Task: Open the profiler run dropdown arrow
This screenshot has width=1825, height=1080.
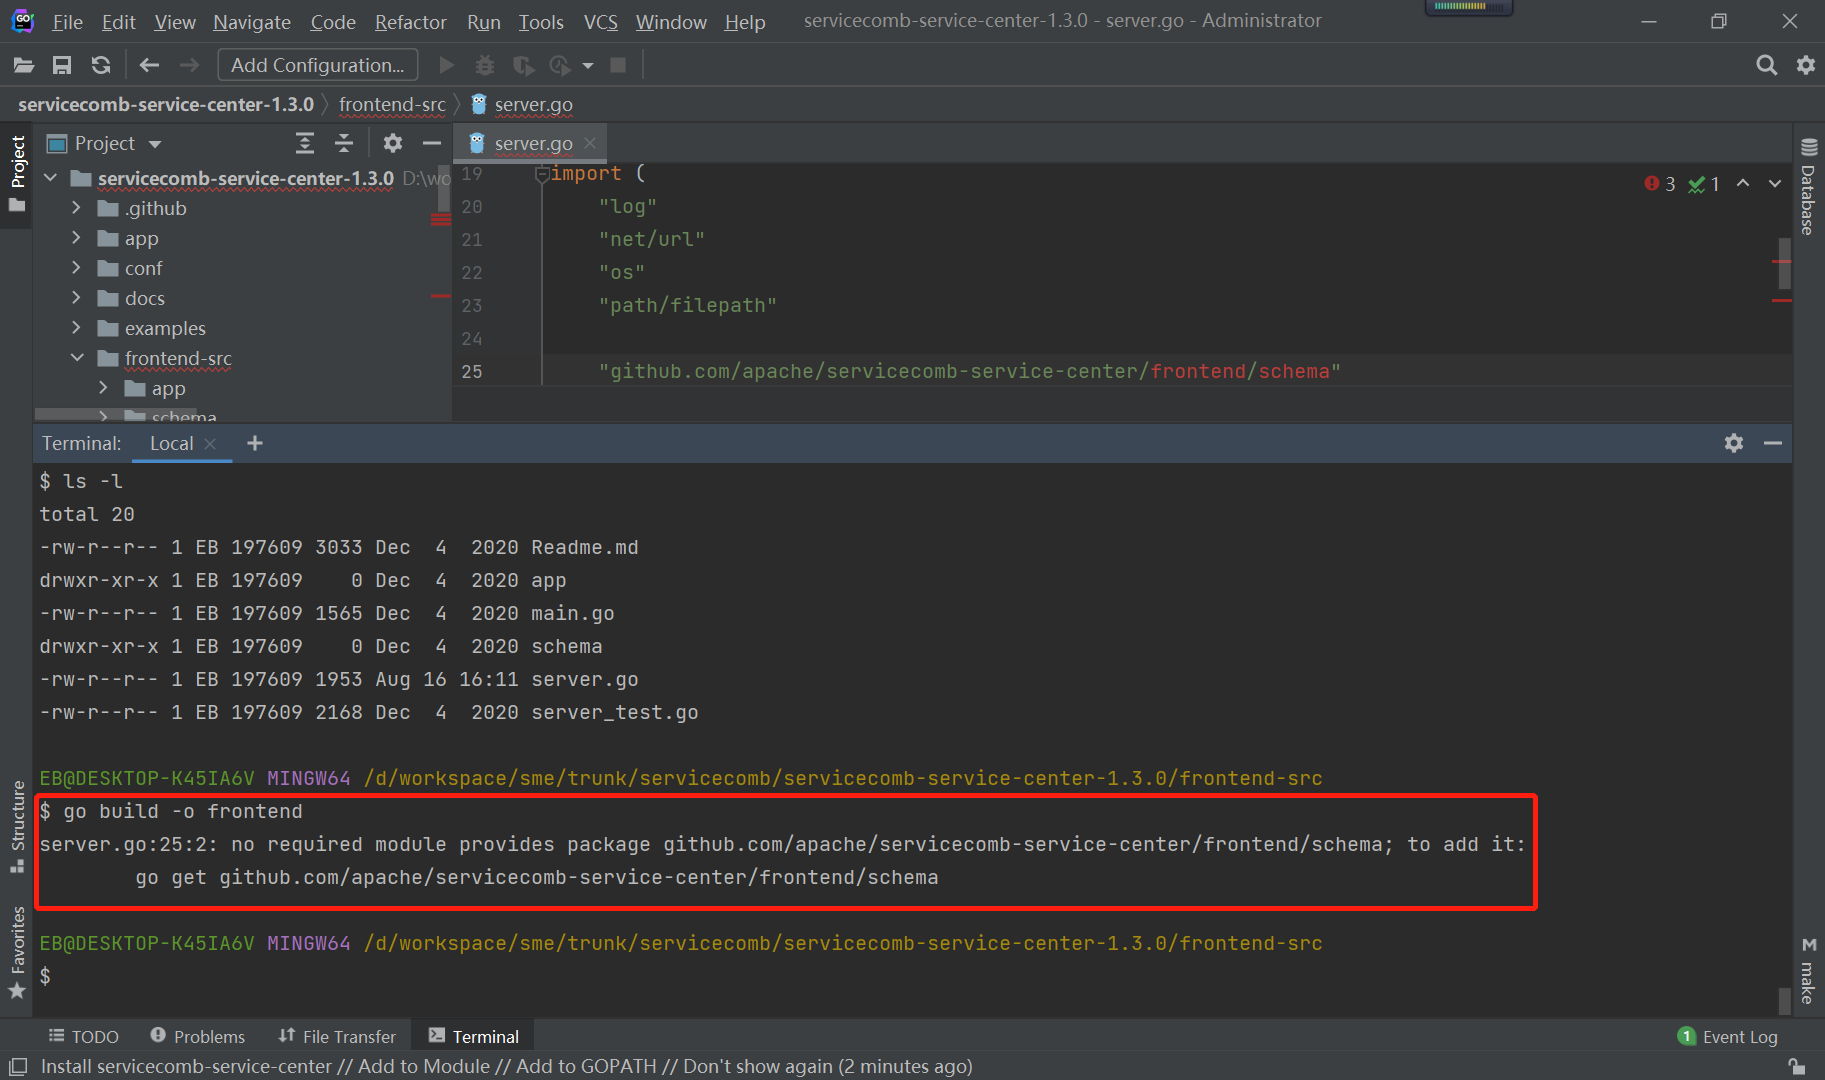Action: coord(588,66)
